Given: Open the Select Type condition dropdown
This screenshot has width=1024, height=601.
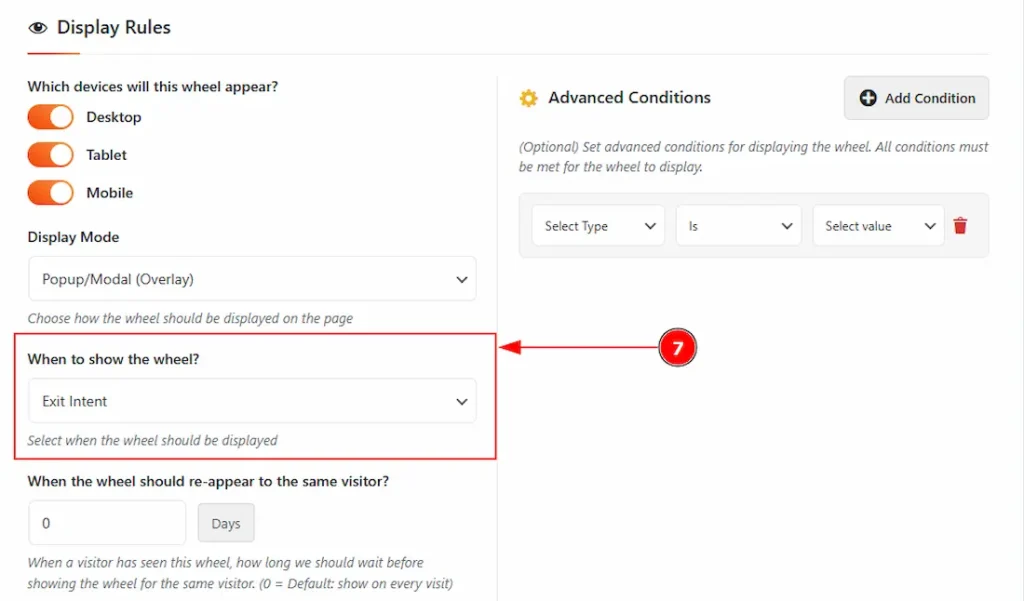Looking at the screenshot, I should coord(598,226).
